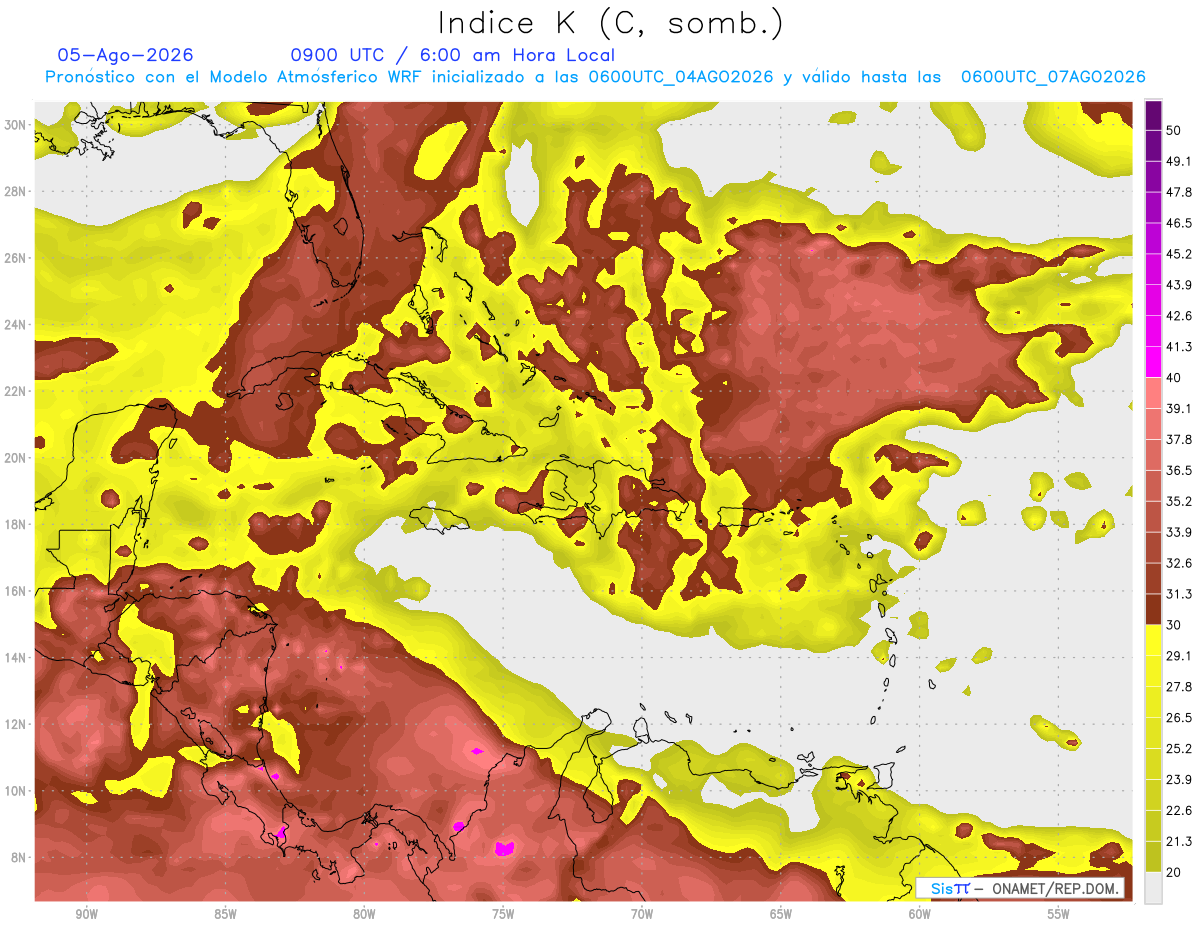Click legend value '32.6'

coord(1179,563)
